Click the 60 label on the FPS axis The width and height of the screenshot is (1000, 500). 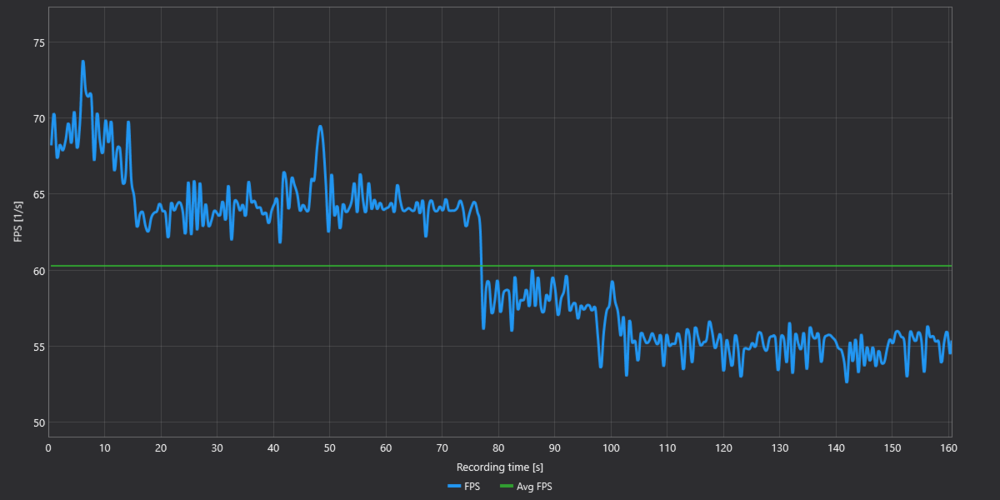[x=39, y=271]
